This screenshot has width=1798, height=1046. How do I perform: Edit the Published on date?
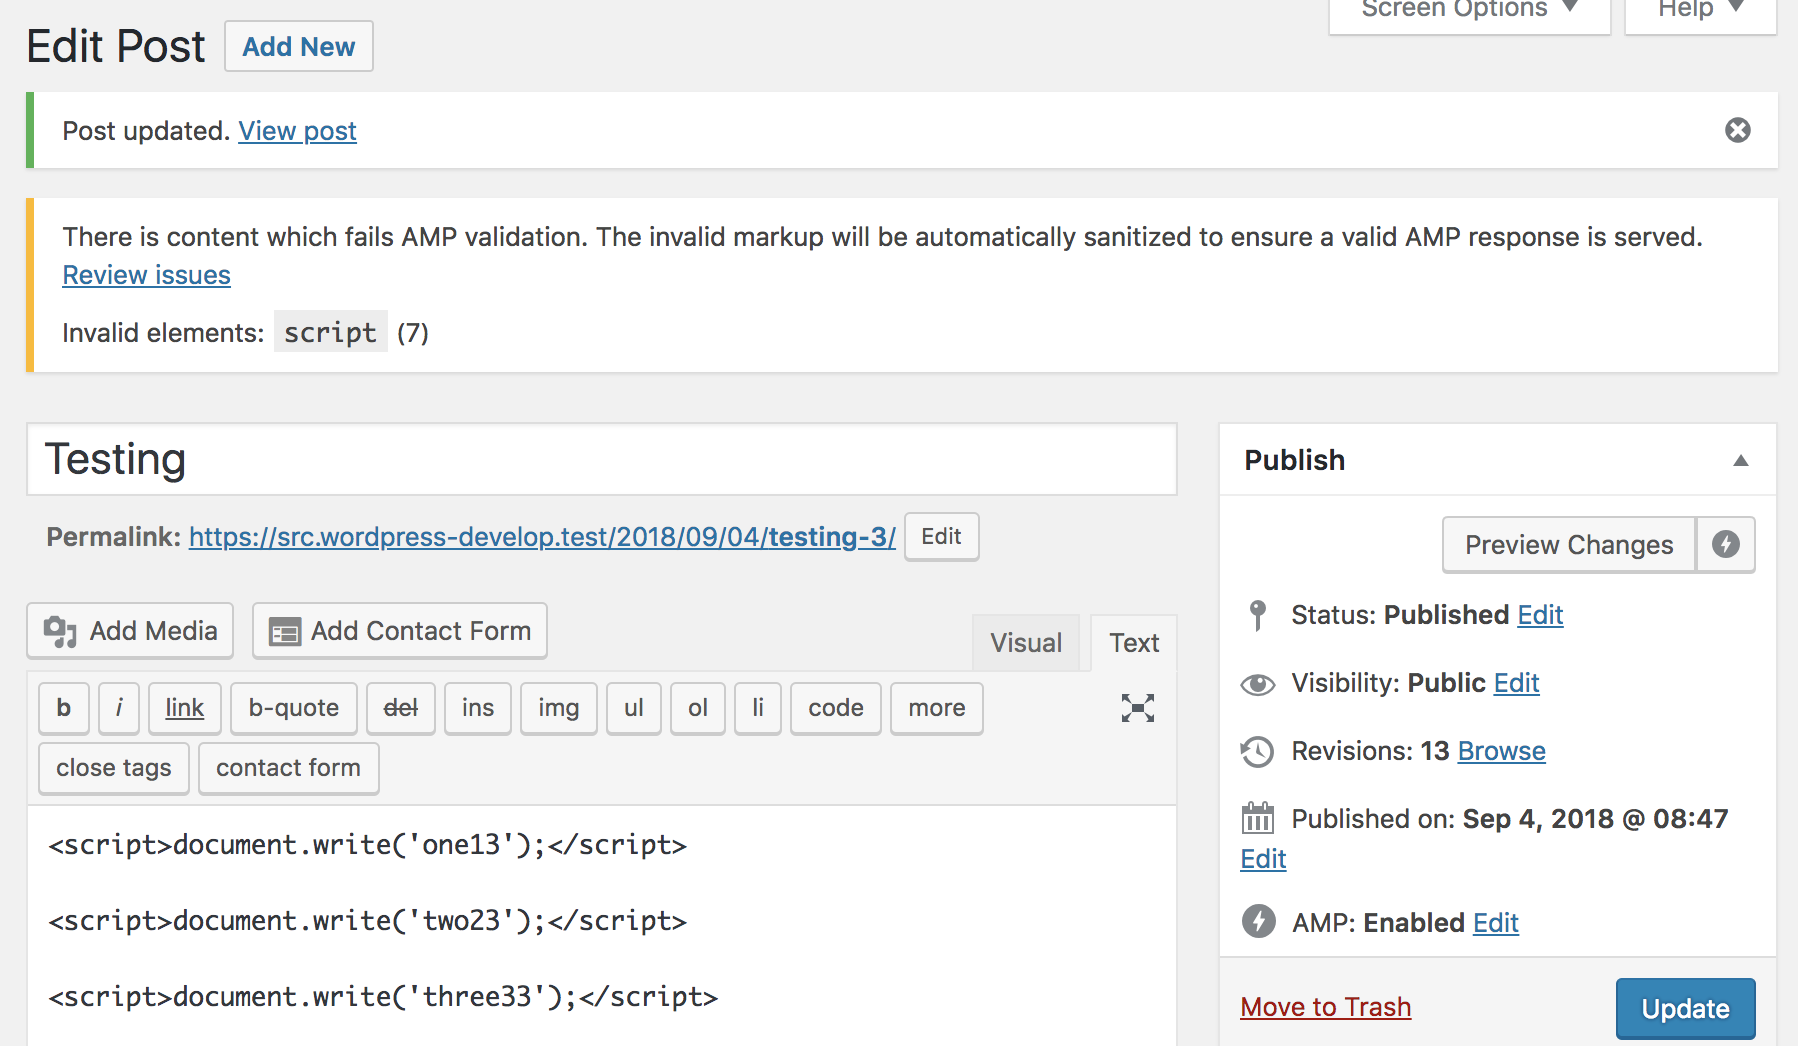[1263, 859]
